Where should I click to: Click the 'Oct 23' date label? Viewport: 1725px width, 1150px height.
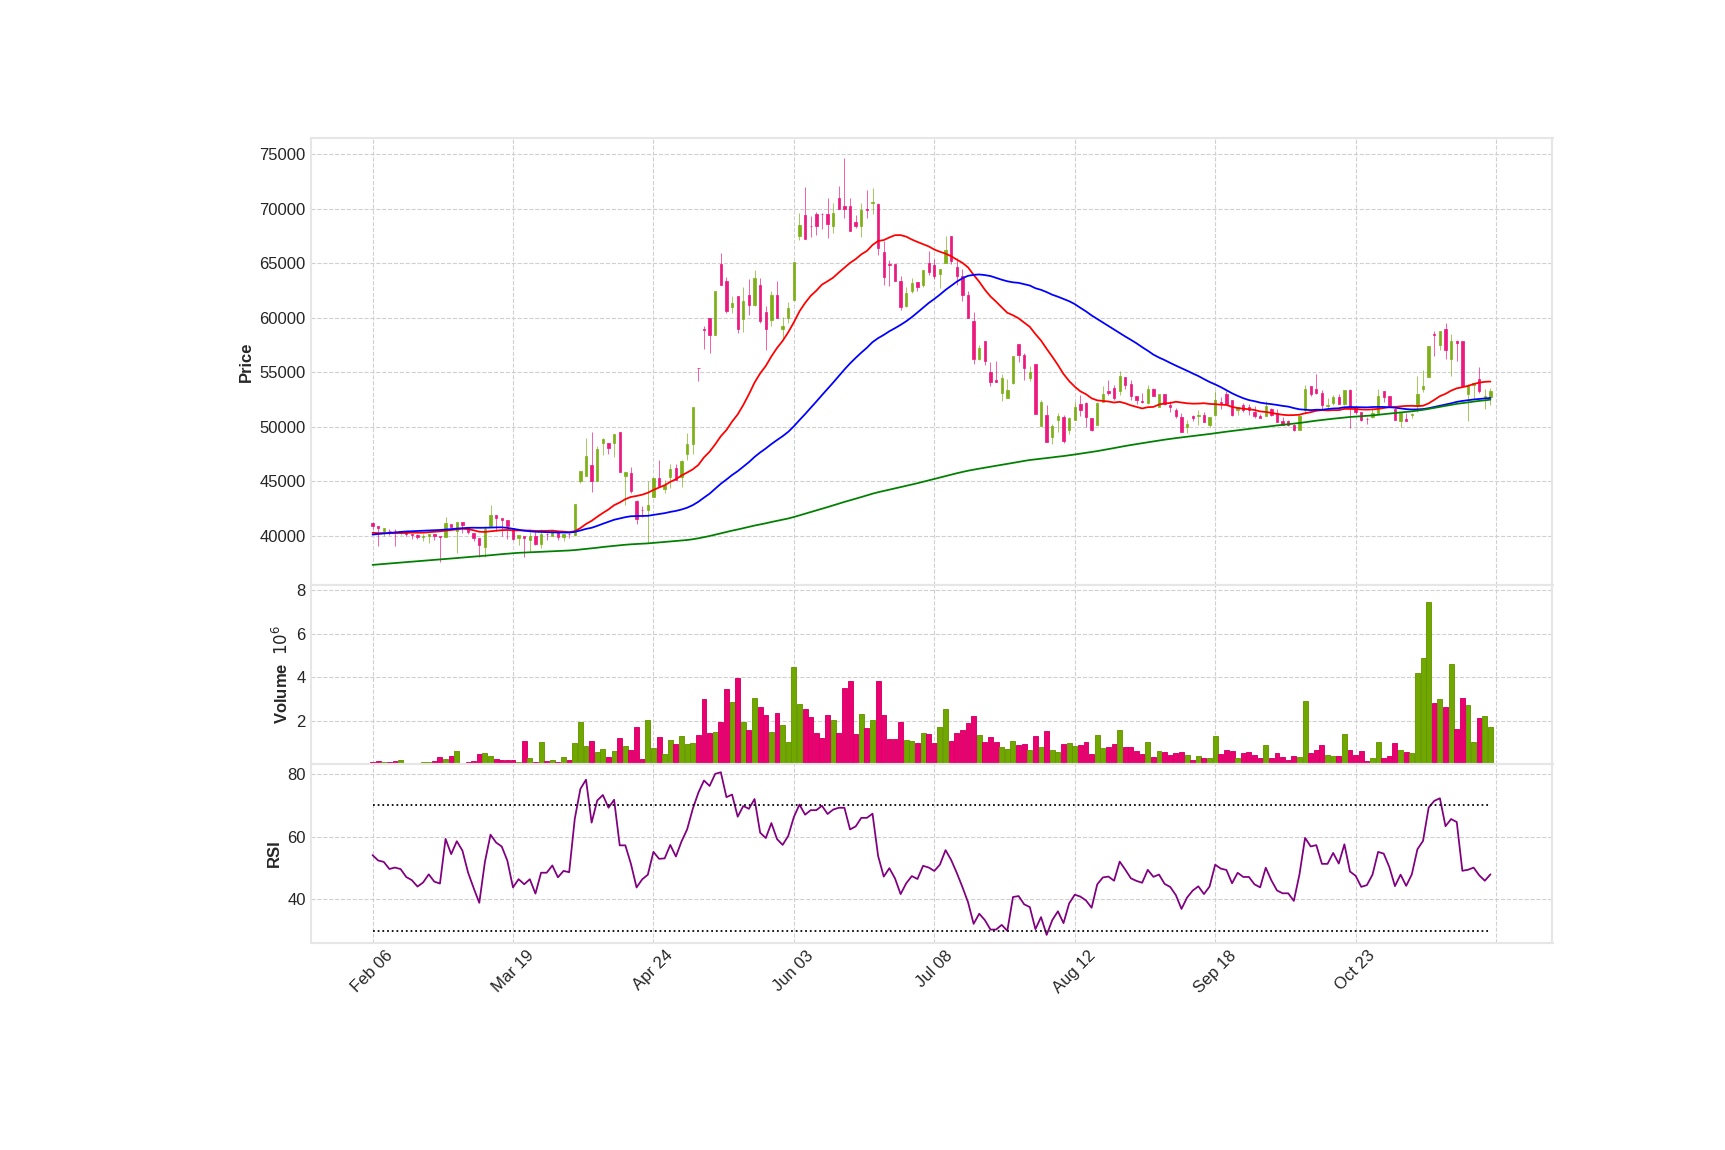tap(1354, 971)
